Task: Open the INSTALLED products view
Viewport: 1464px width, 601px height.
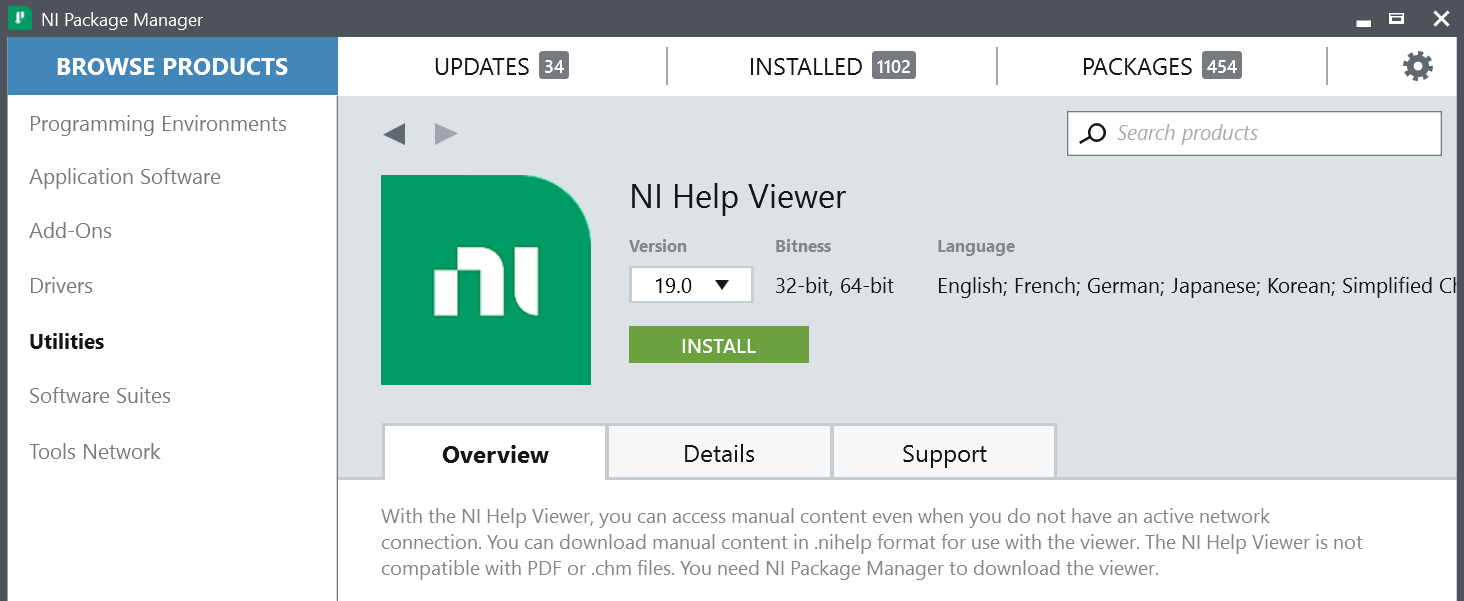Action: [x=831, y=66]
